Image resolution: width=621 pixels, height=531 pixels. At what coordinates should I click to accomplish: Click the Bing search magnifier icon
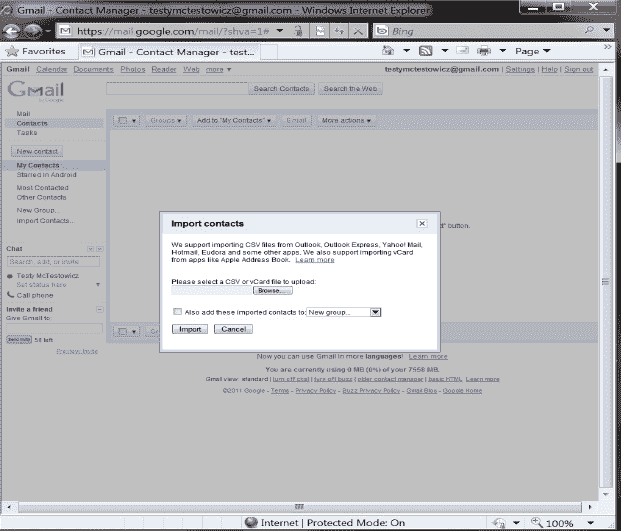(590, 30)
